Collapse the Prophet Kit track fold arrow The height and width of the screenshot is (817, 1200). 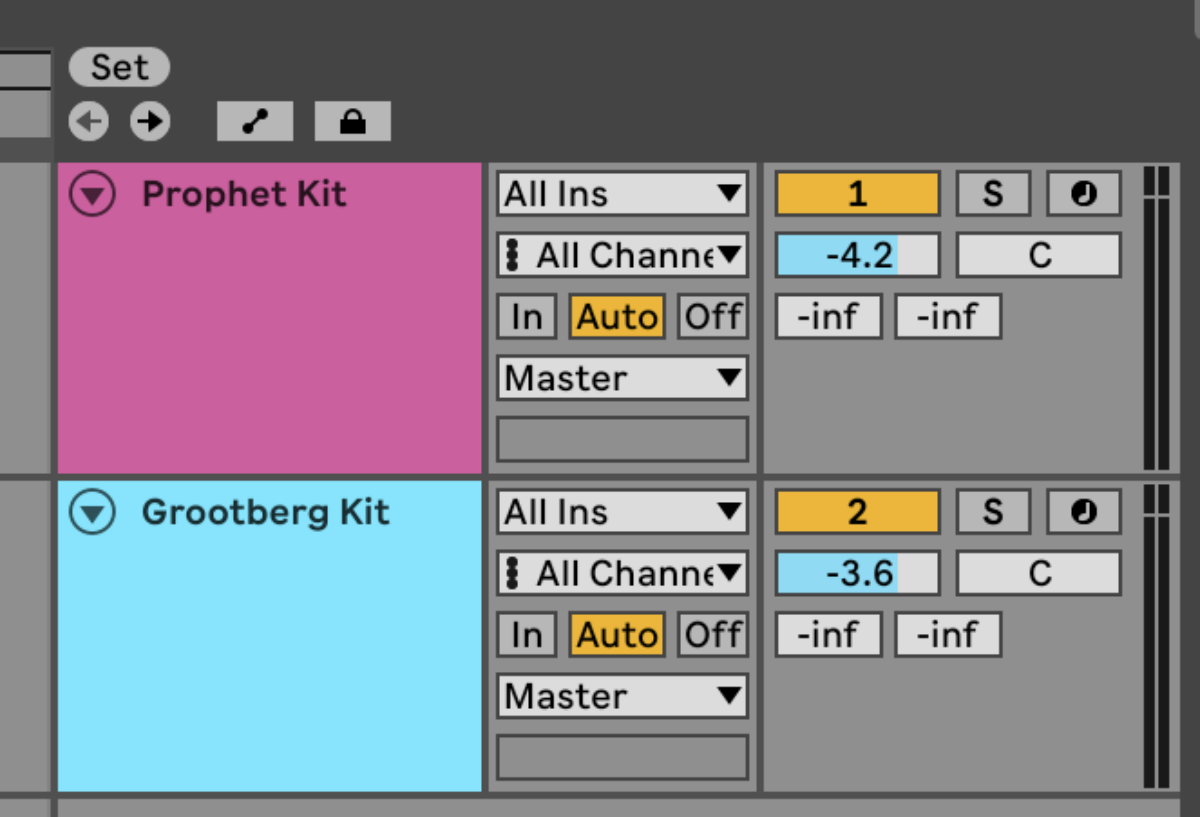[91, 193]
